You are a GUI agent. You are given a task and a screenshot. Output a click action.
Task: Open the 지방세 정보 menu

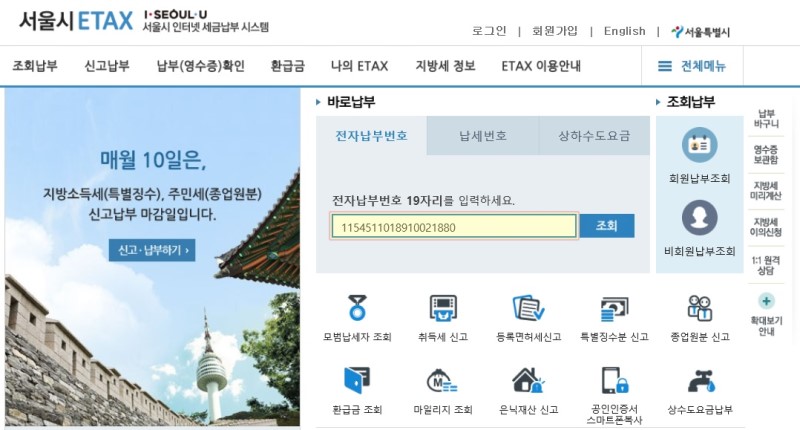tap(445, 66)
